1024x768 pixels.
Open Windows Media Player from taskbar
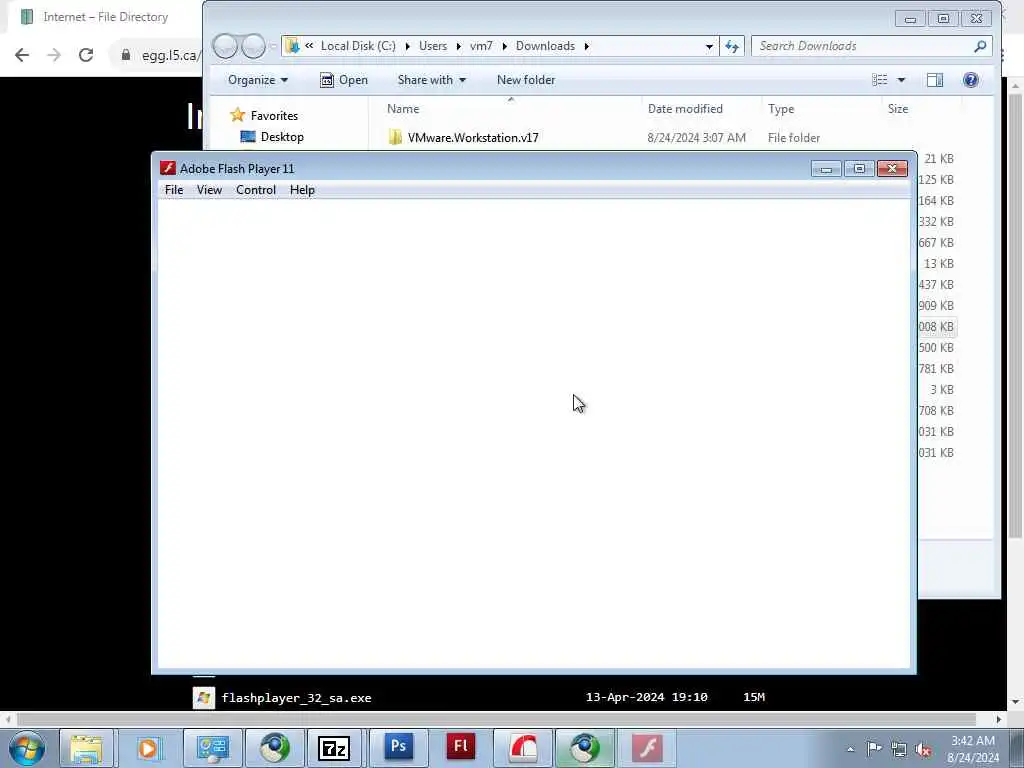click(148, 748)
